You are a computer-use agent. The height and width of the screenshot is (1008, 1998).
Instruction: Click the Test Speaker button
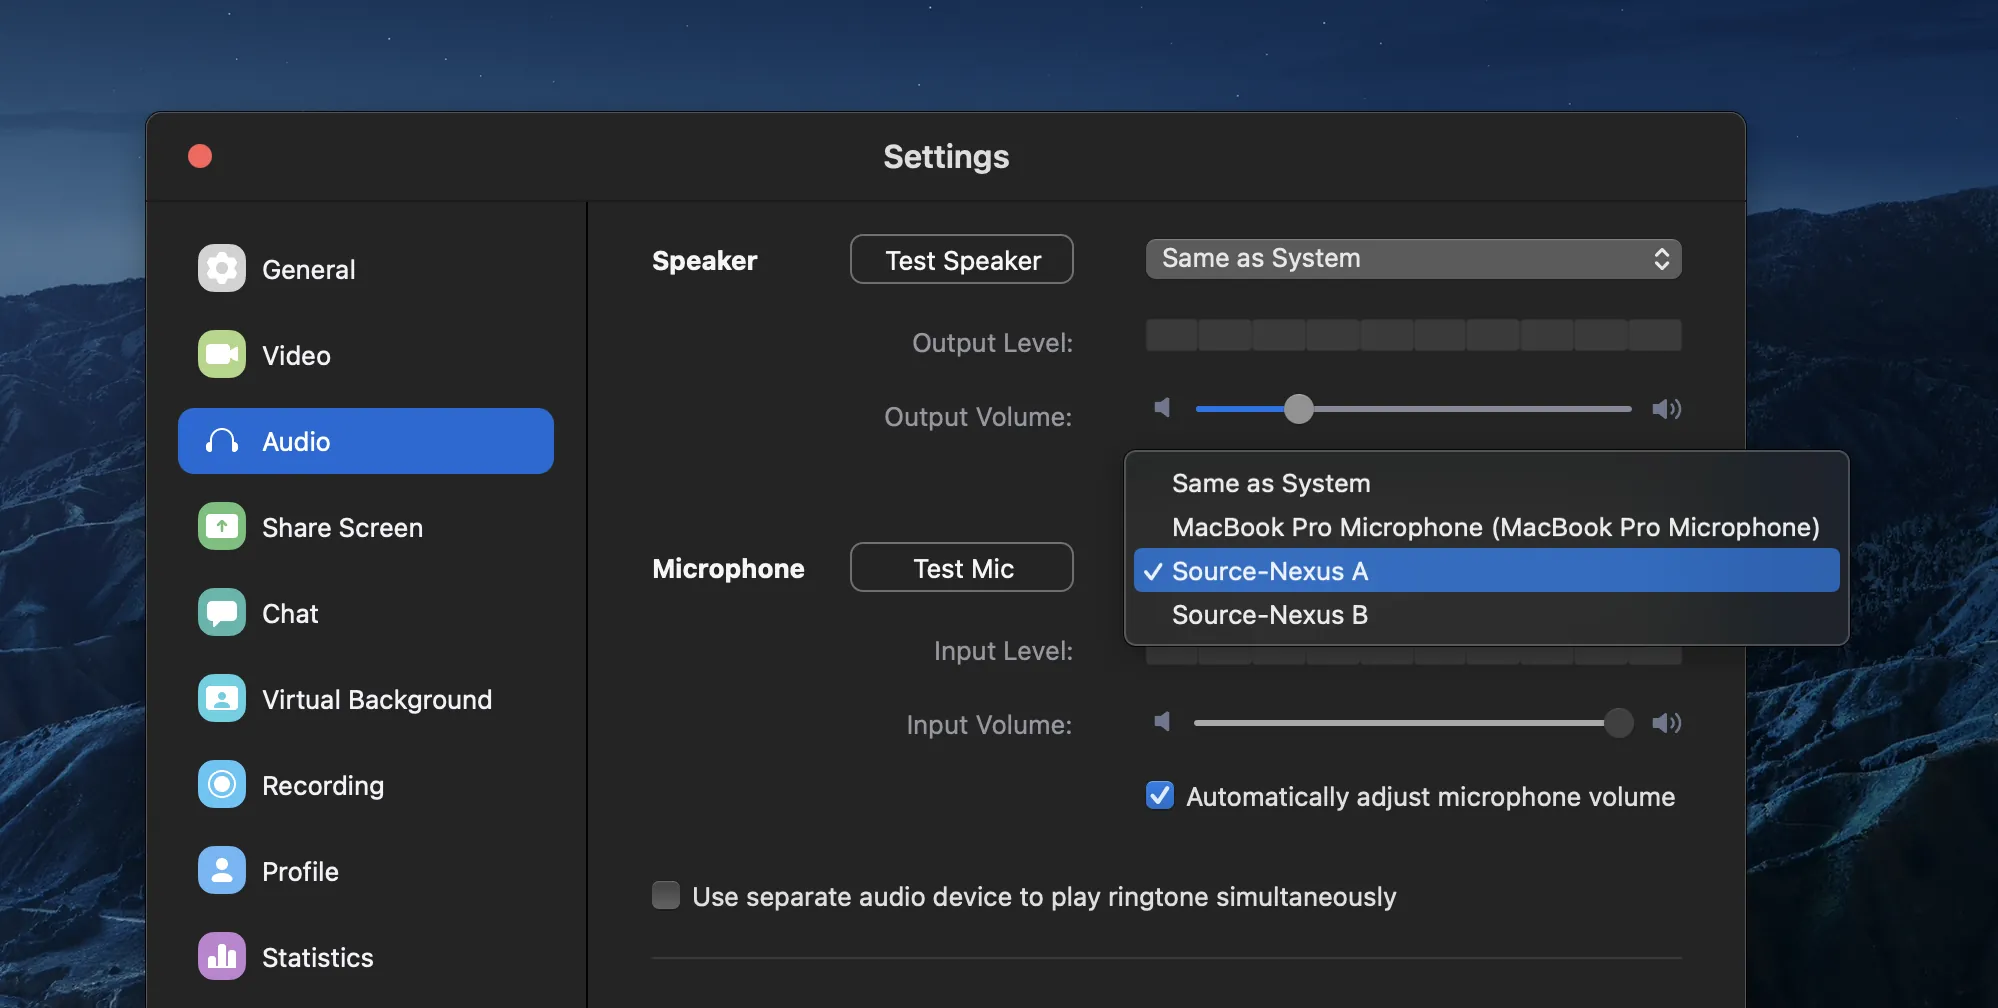(x=962, y=260)
